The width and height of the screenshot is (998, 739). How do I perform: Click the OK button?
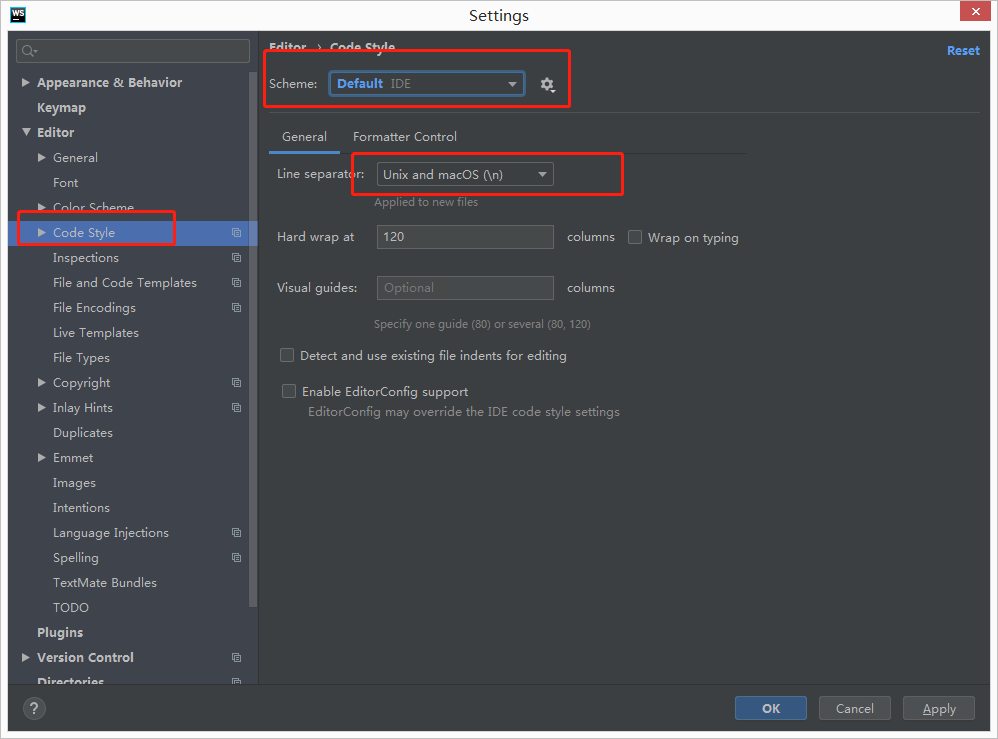tap(771, 708)
